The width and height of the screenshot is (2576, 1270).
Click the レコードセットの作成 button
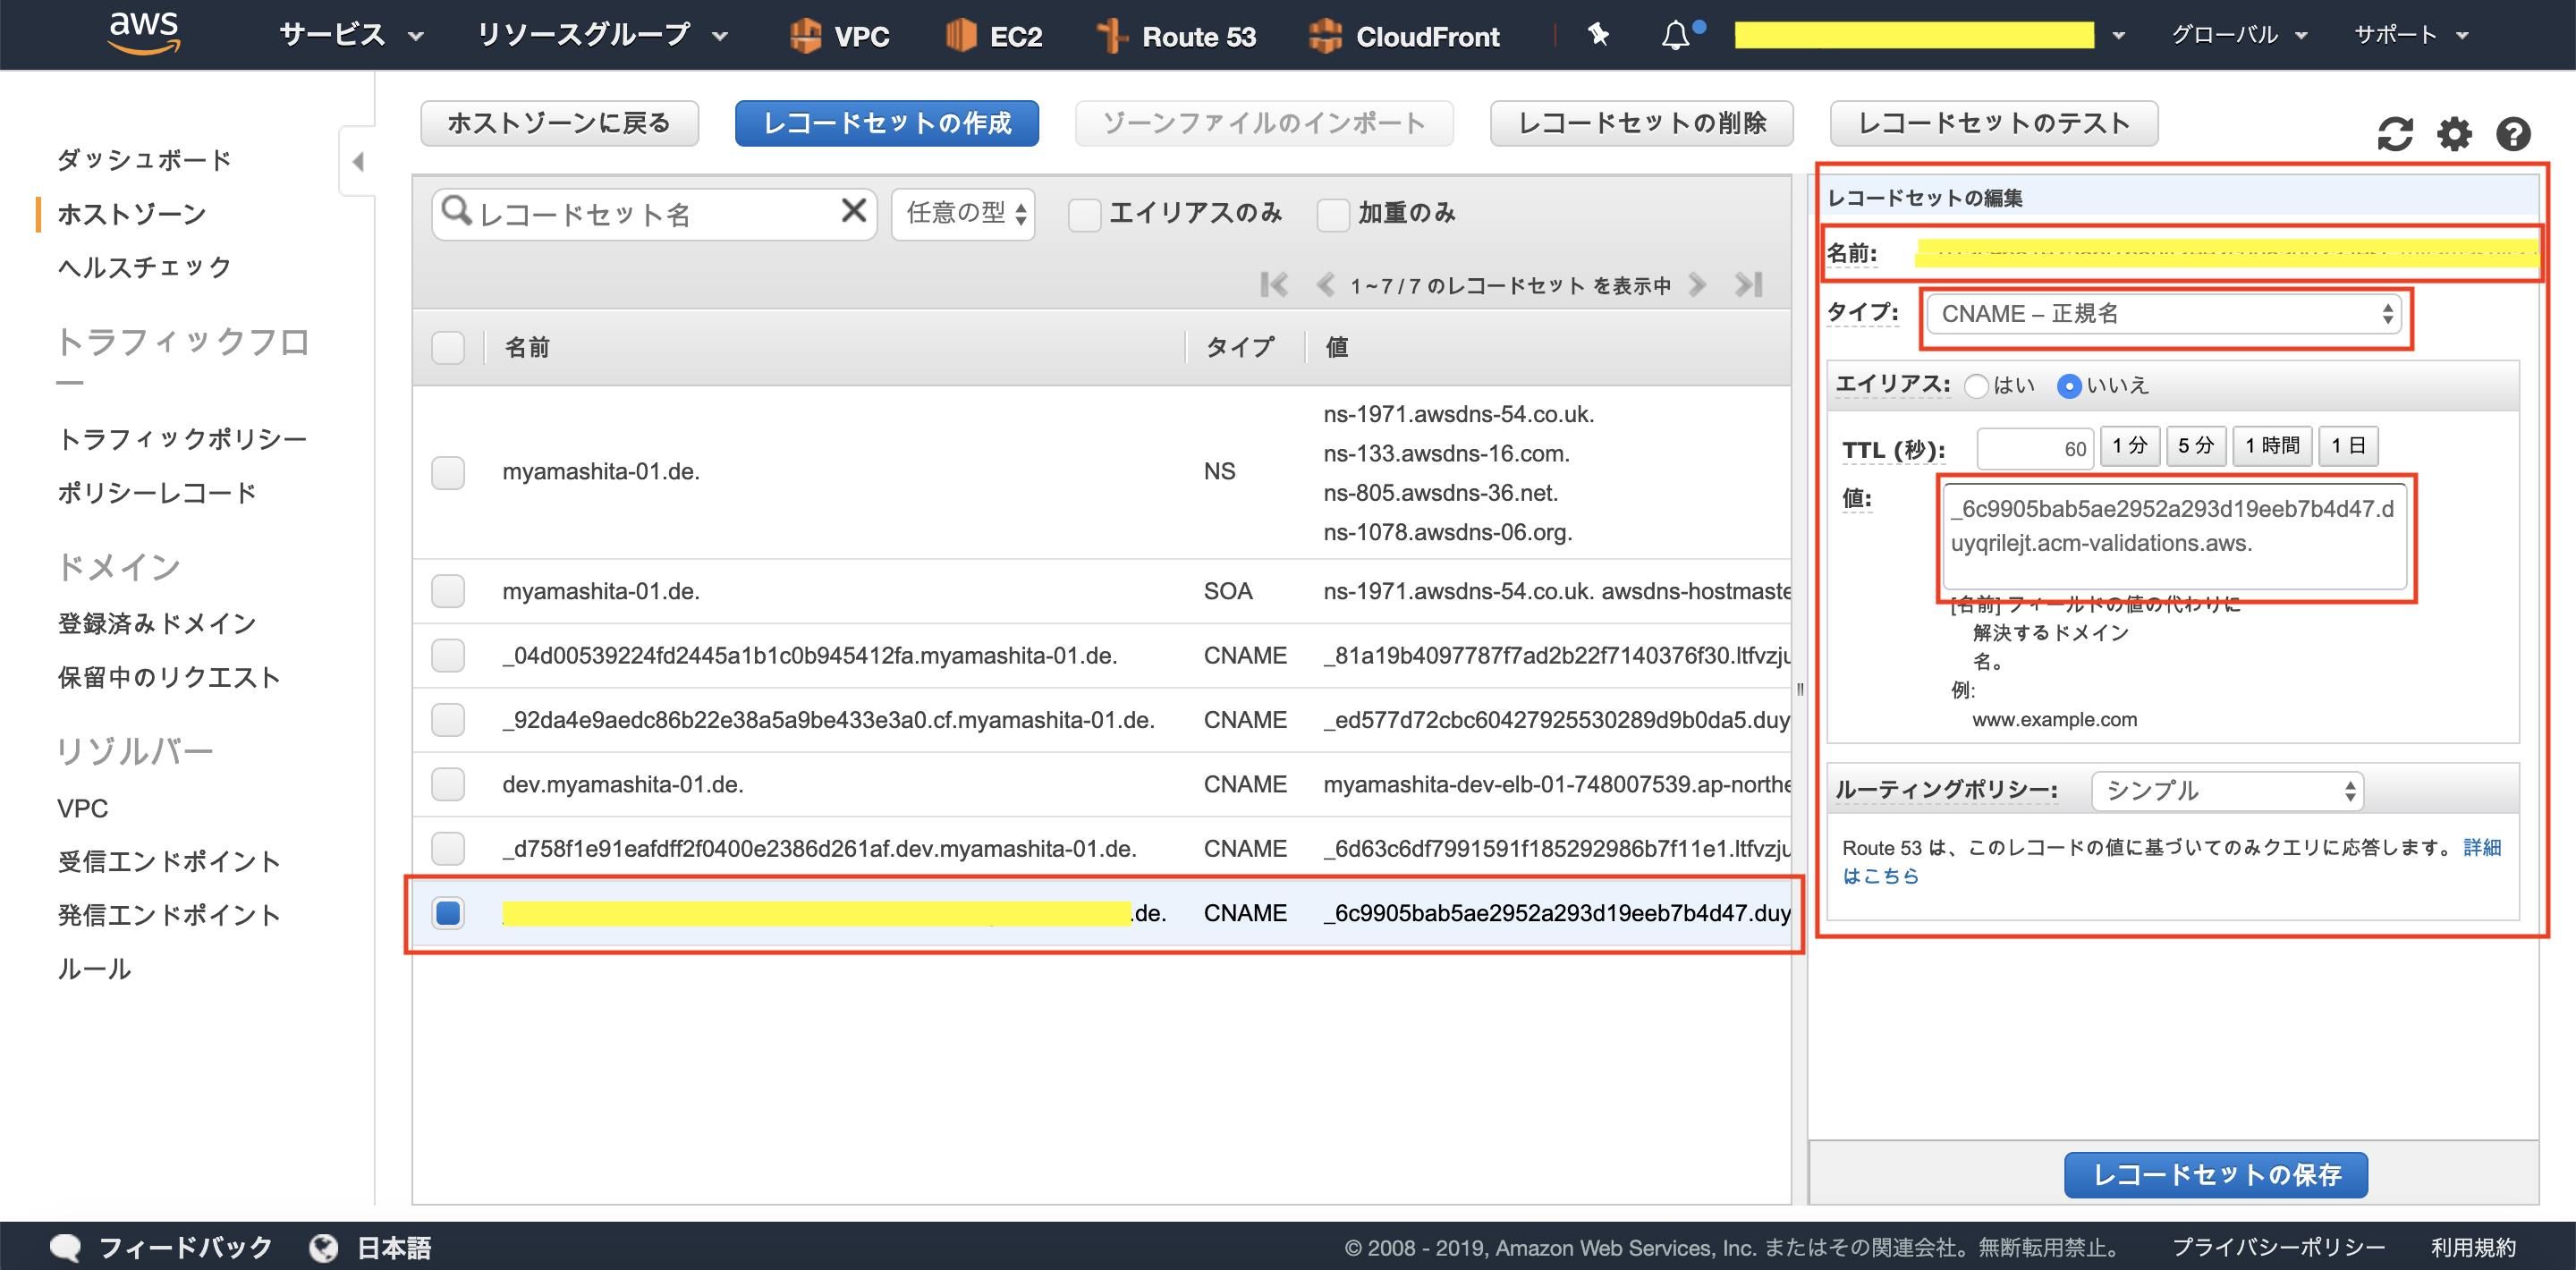[886, 124]
